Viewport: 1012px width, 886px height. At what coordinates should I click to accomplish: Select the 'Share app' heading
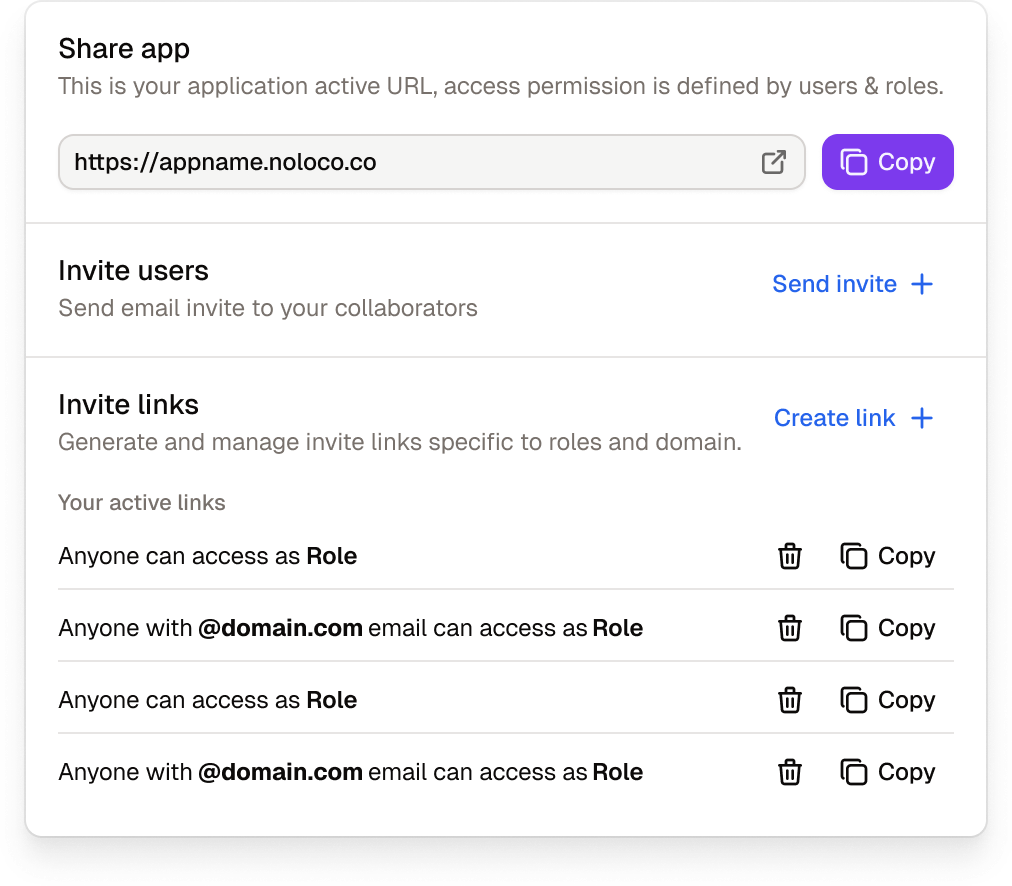pyautogui.click(x=124, y=49)
